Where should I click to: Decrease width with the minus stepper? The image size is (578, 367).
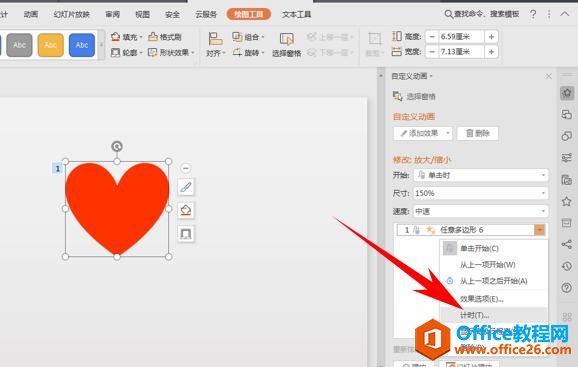point(432,52)
